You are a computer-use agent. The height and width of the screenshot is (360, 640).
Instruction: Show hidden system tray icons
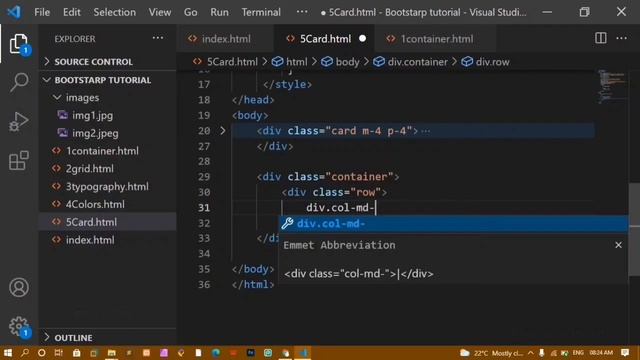531,353
